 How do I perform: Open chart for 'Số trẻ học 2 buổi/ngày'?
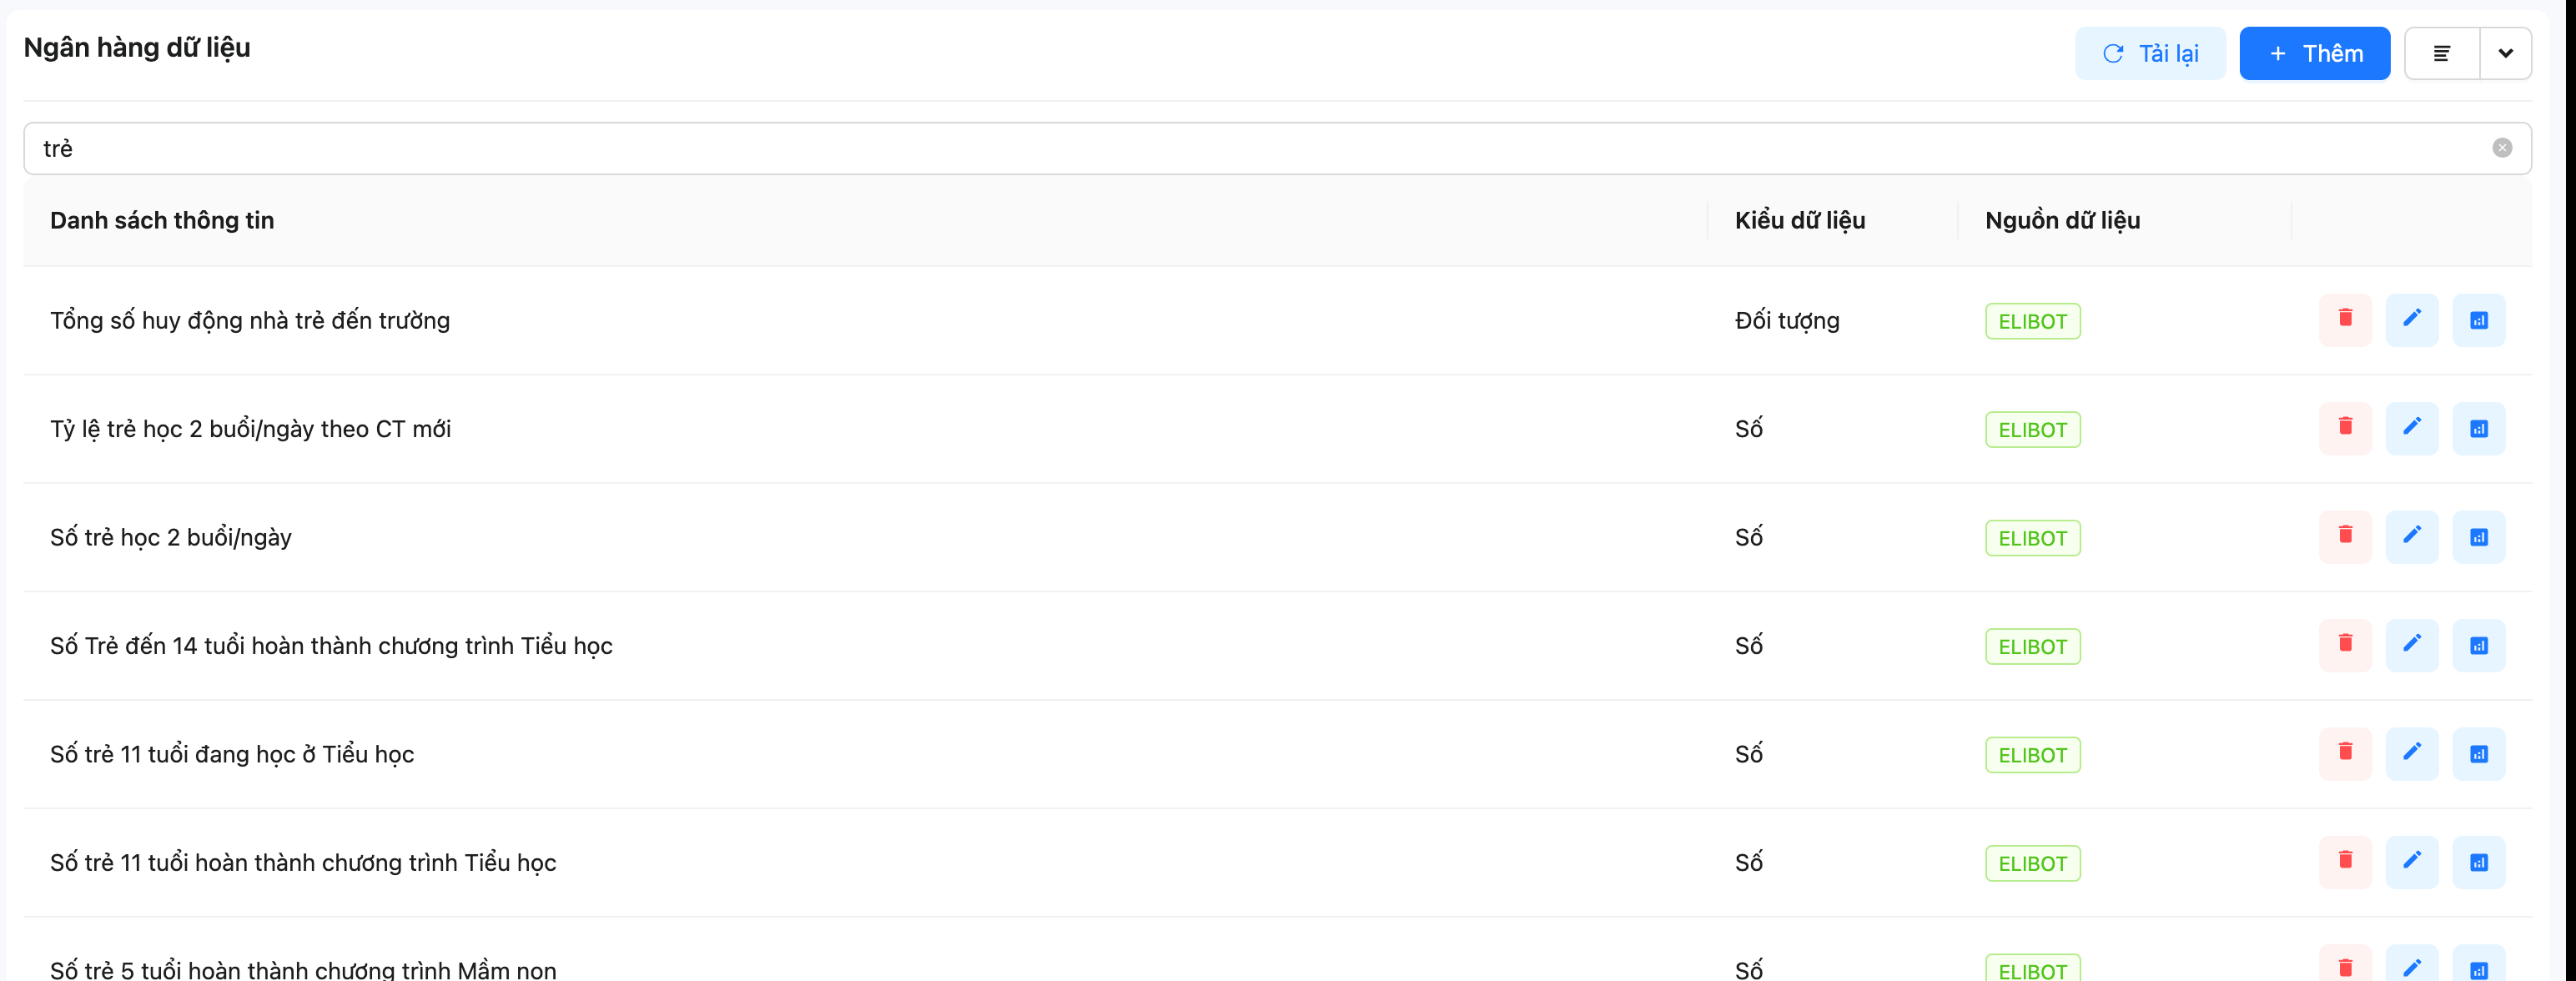coord(2478,537)
